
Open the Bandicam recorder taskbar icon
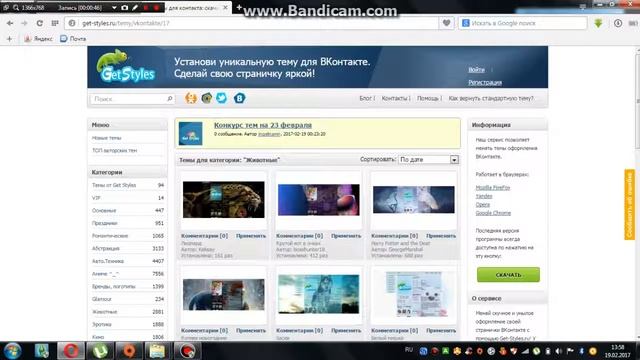click(x=187, y=351)
